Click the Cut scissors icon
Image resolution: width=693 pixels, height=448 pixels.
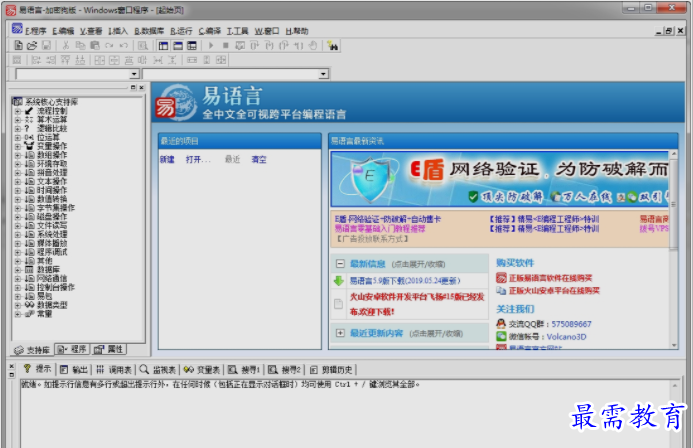click(65, 45)
